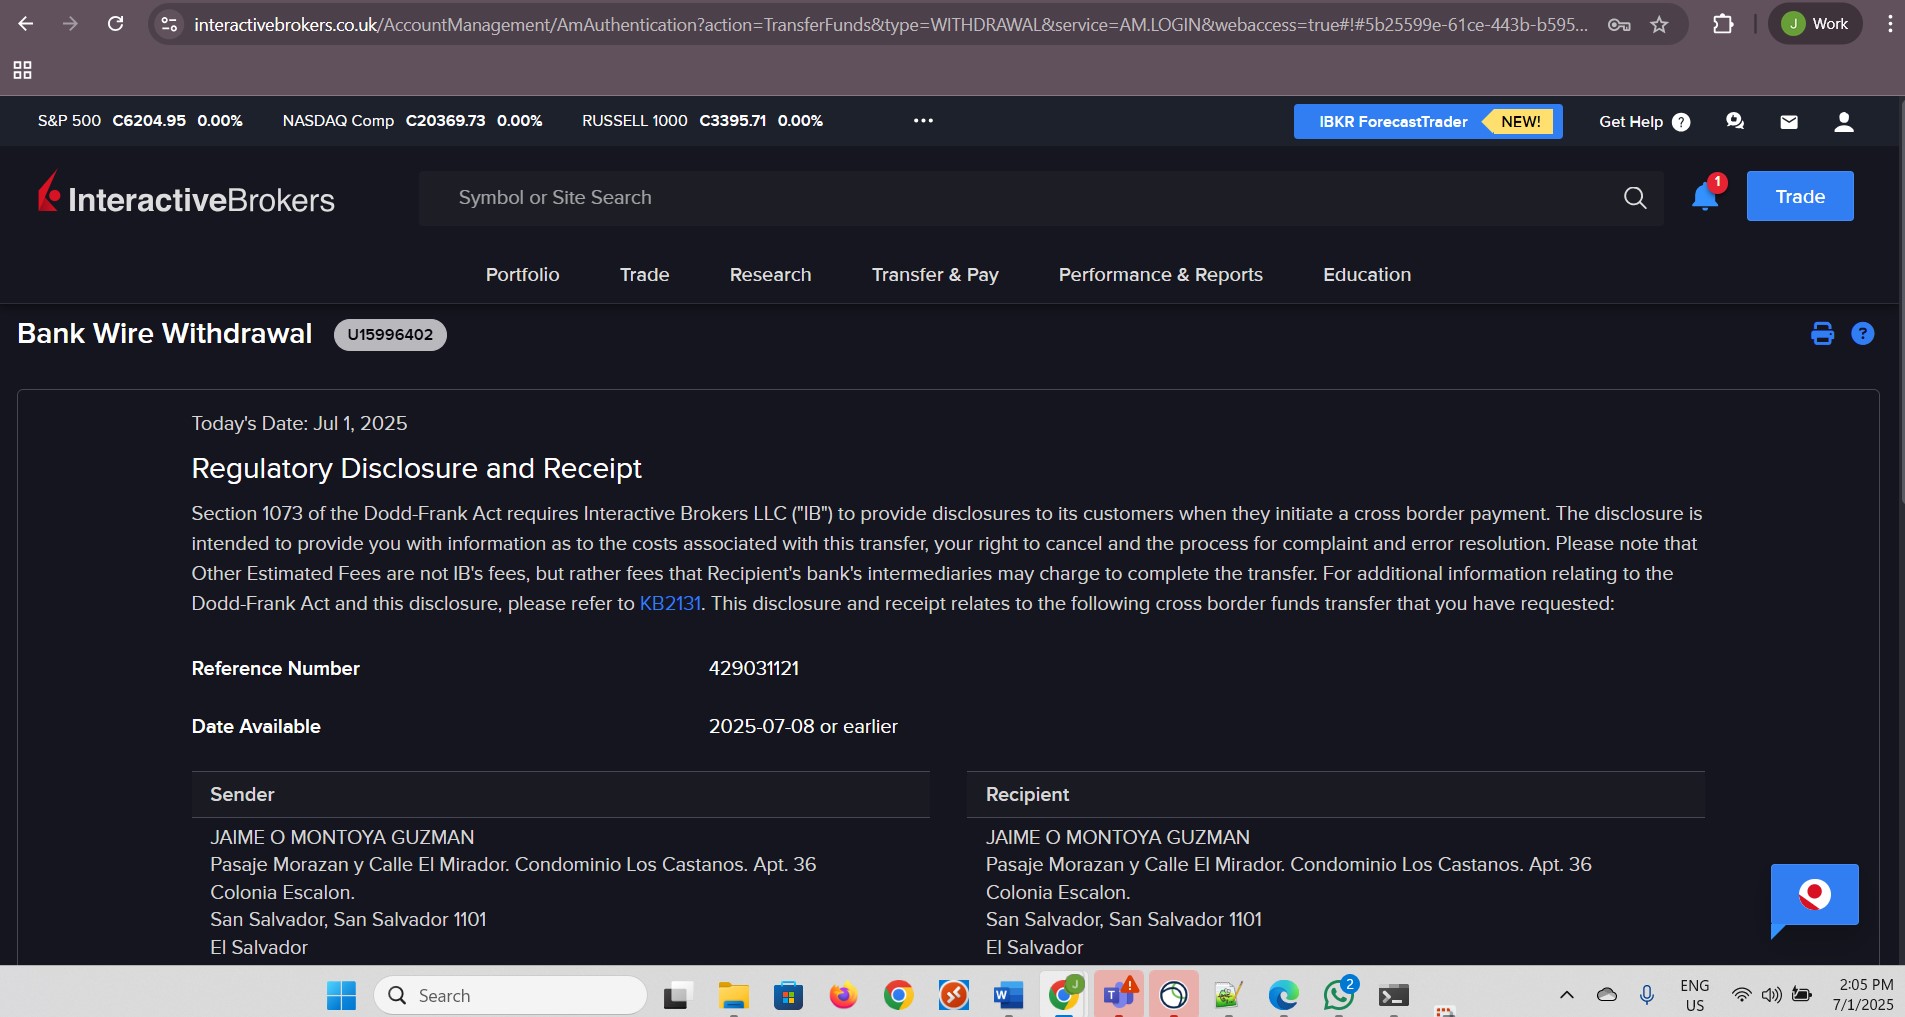This screenshot has height=1017, width=1905.
Task: Click the RUSSELL 1000 ticker quote
Action: 702,121
